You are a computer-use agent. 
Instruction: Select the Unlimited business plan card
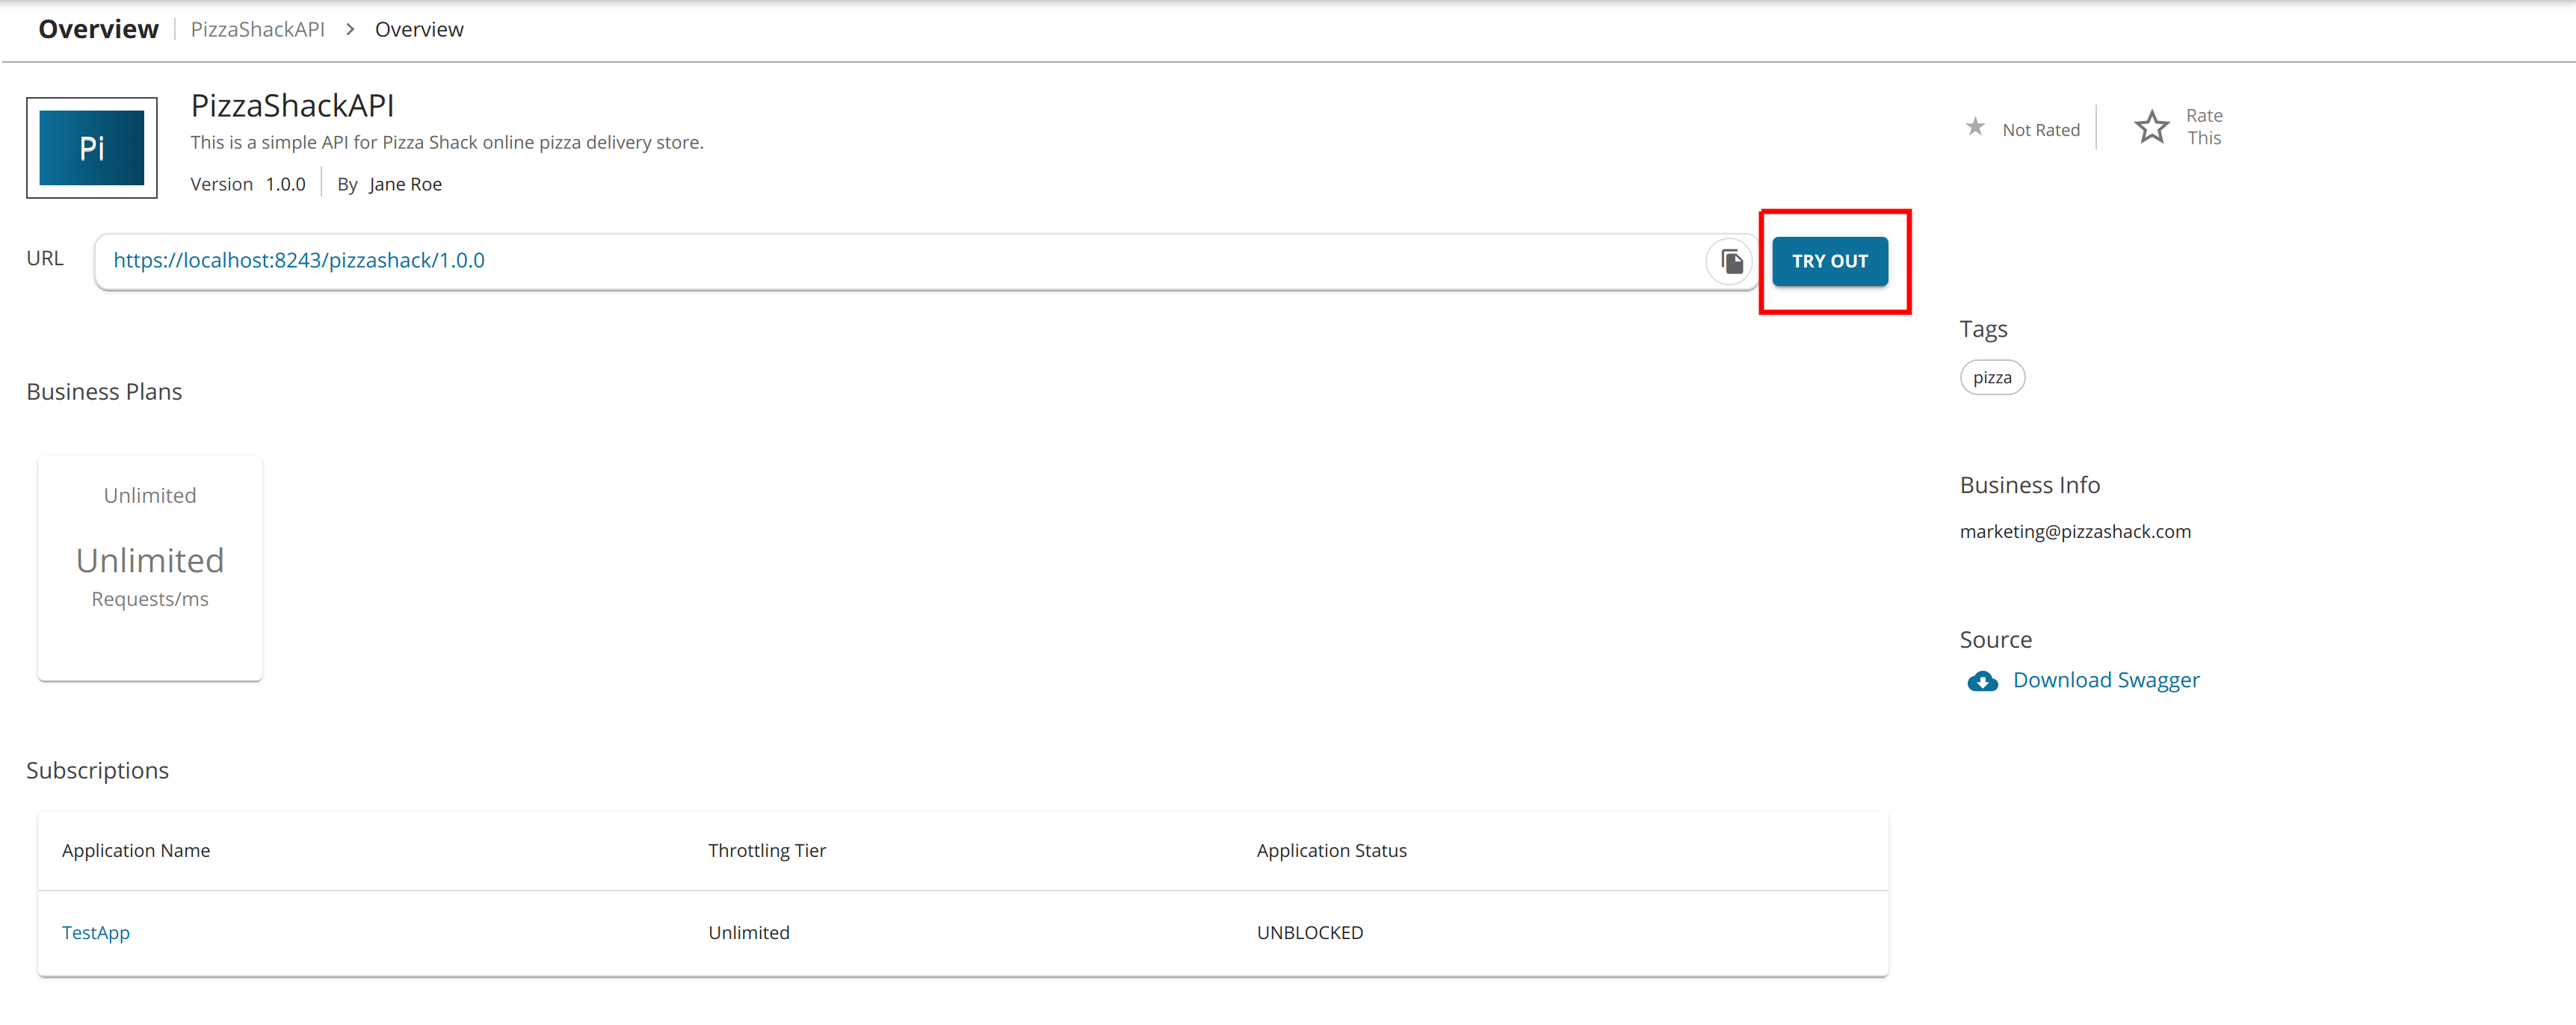pyautogui.click(x=150, y=568)
